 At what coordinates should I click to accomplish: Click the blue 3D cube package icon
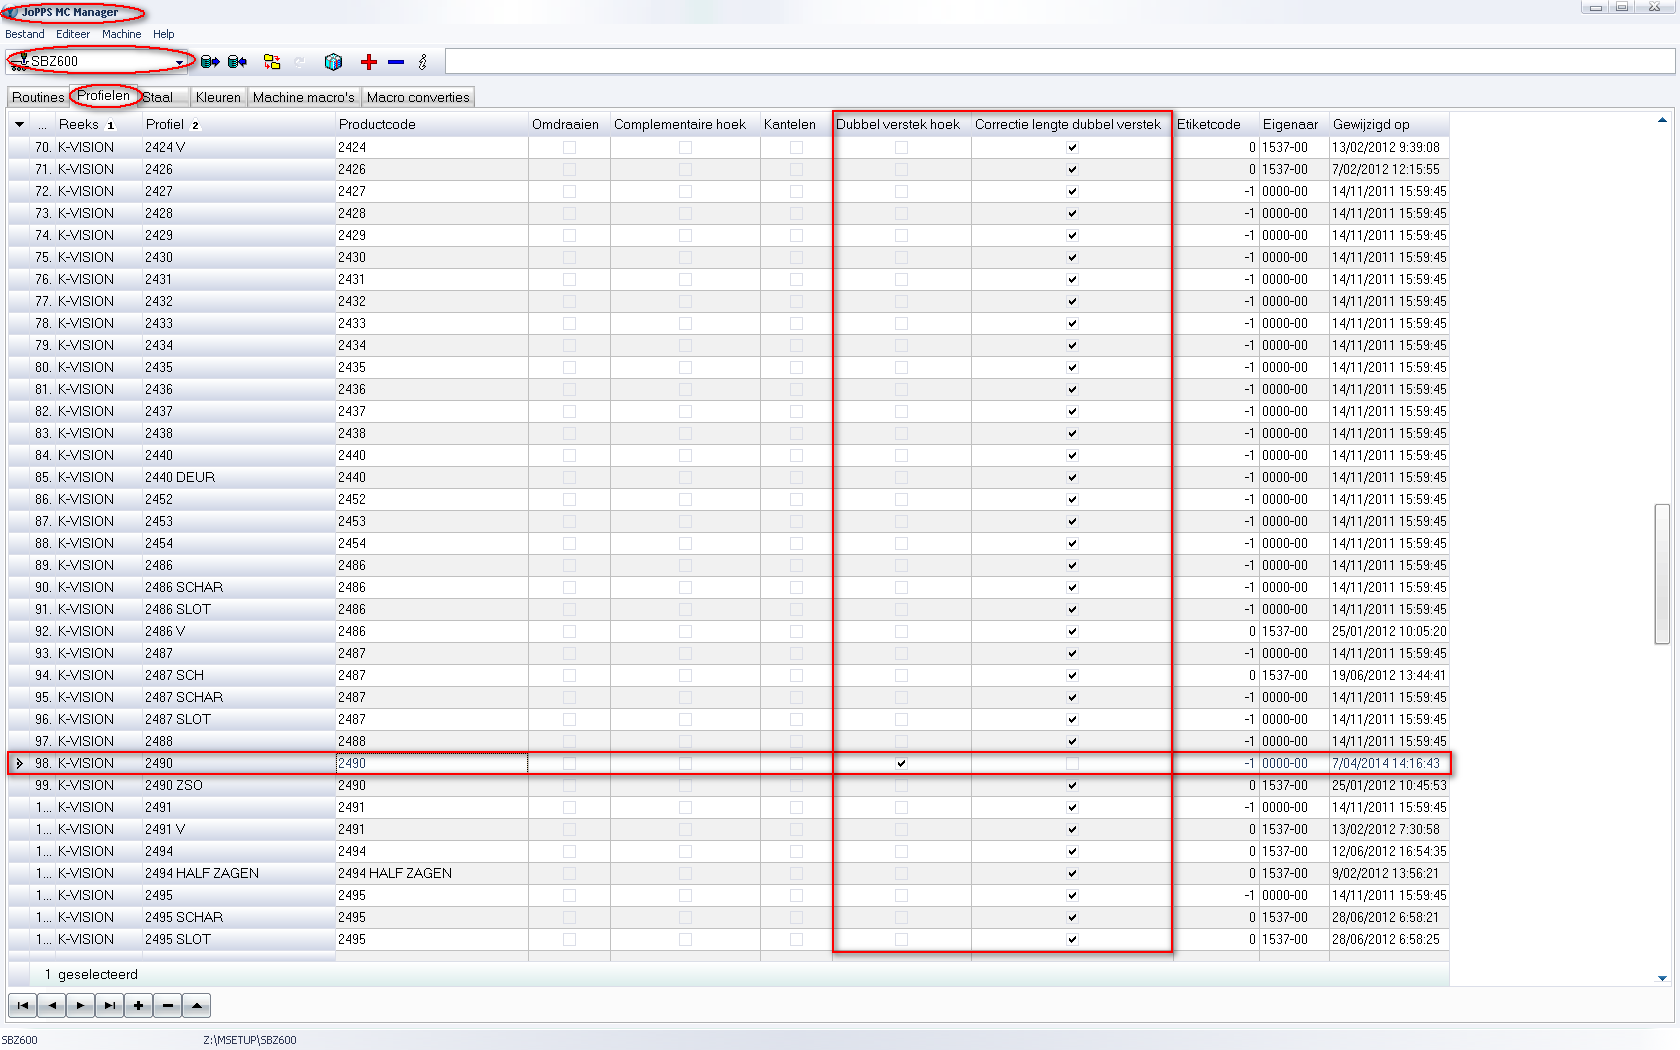click(x=334, y=62)
